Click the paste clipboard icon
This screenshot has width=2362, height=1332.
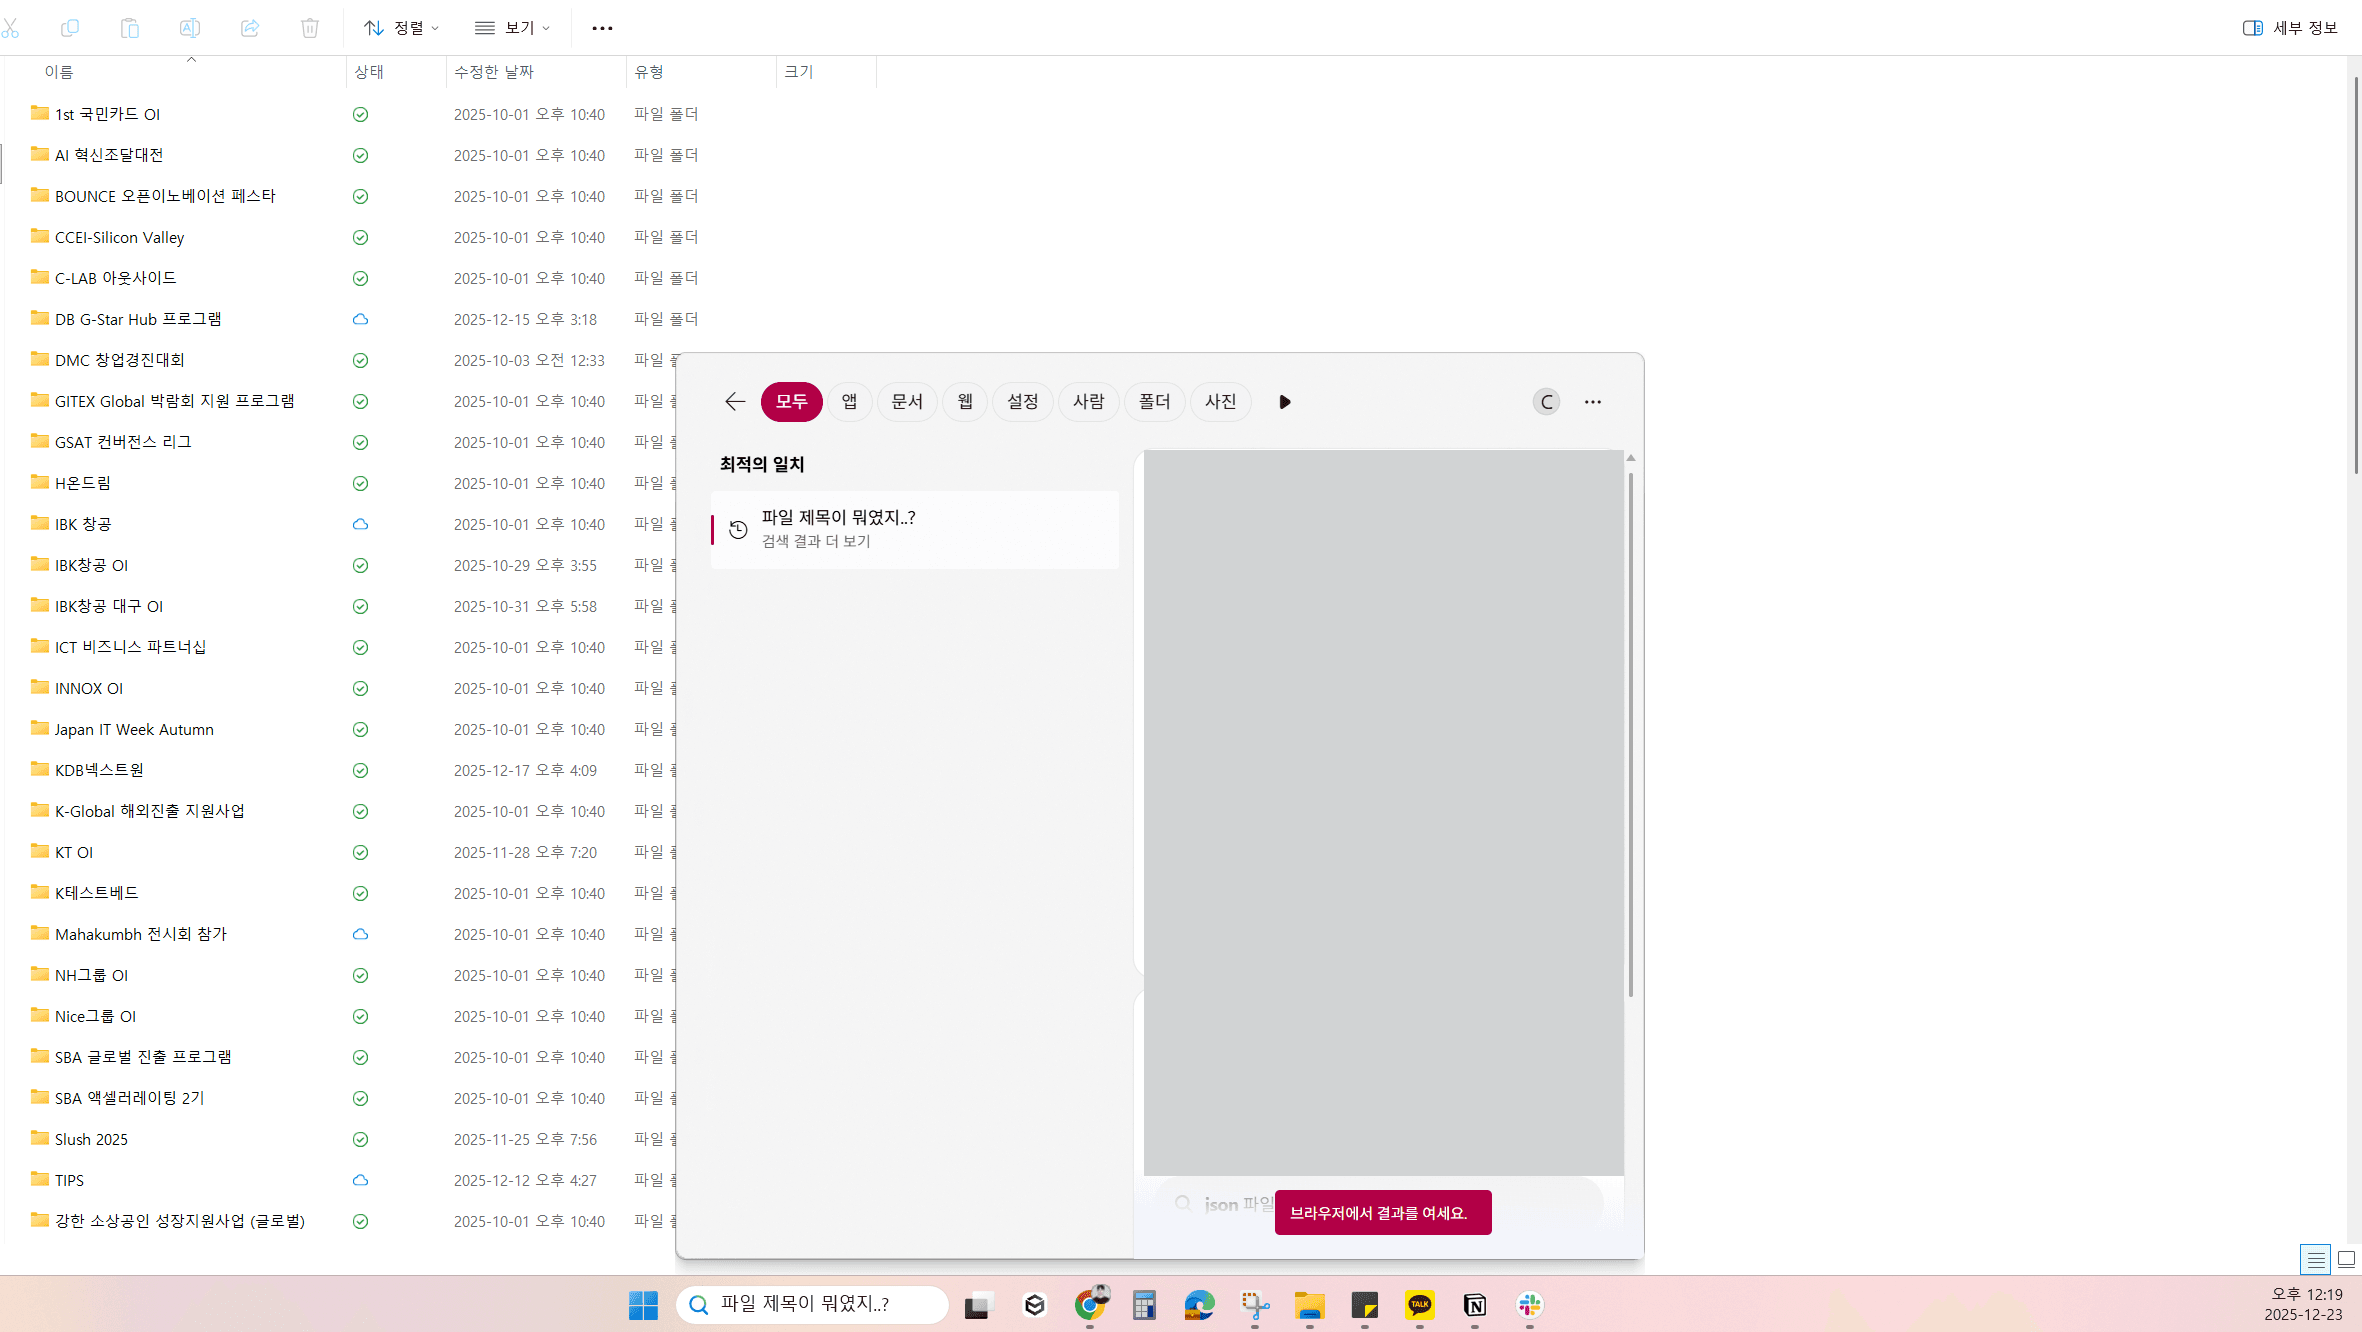point(130,28)
